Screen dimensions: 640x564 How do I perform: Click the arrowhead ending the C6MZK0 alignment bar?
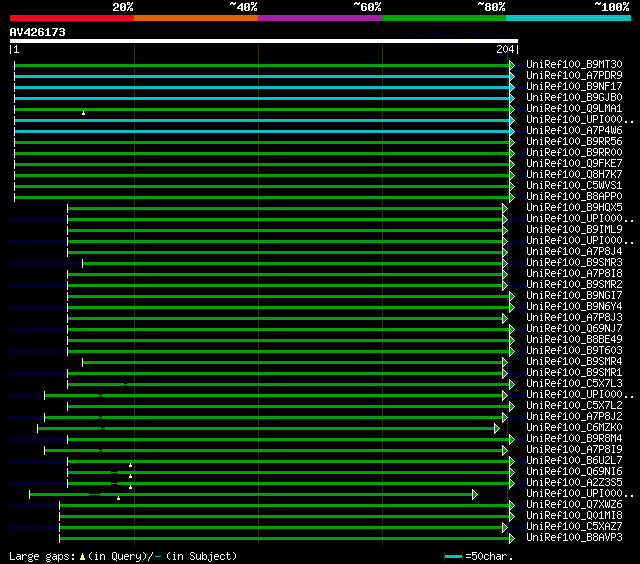pos(497,429)
